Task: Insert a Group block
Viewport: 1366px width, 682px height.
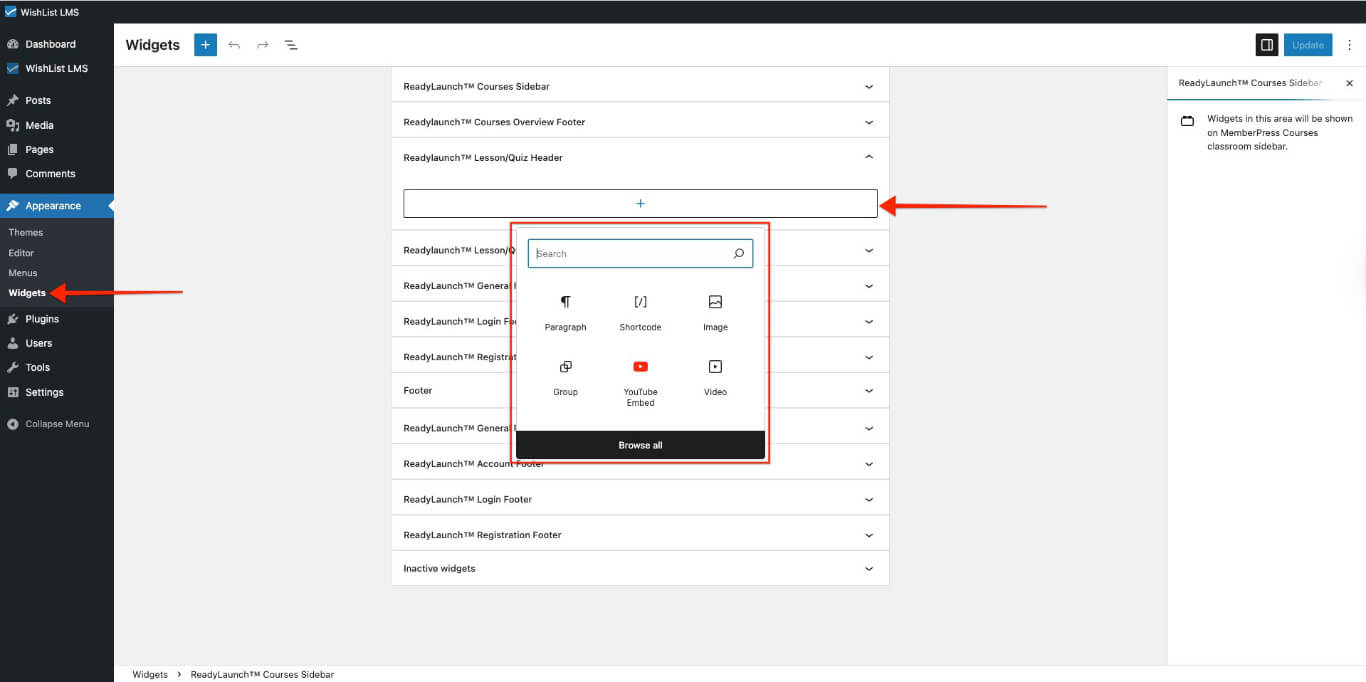Action: tap(565, 376)
